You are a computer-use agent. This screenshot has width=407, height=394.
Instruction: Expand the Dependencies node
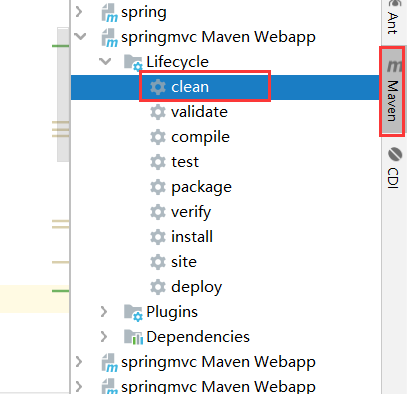coord(104,337)
